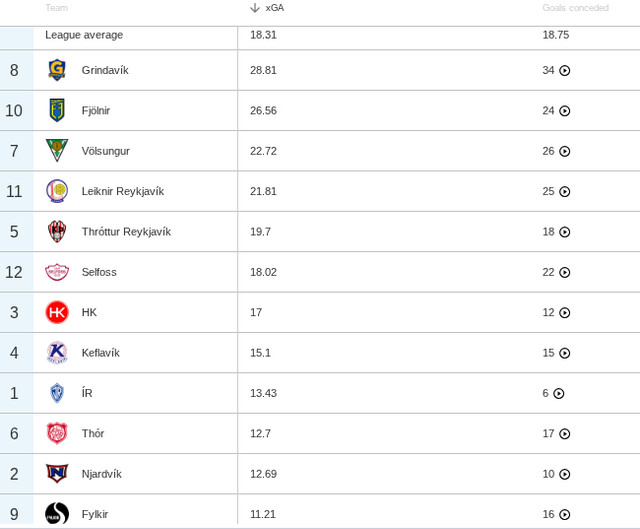Expand HK's 12 goals conceded details

click(565, 313)
